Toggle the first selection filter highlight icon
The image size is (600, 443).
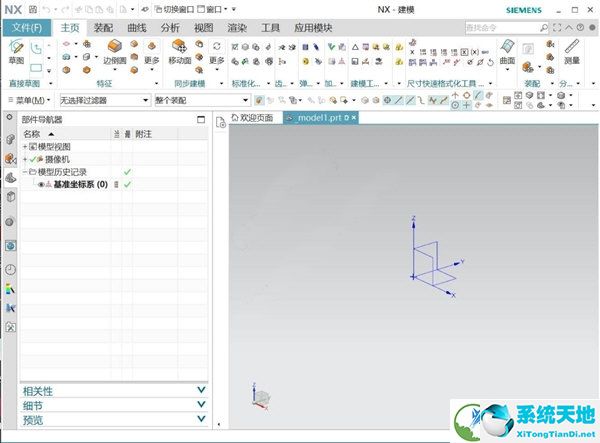tap(259, 100)
